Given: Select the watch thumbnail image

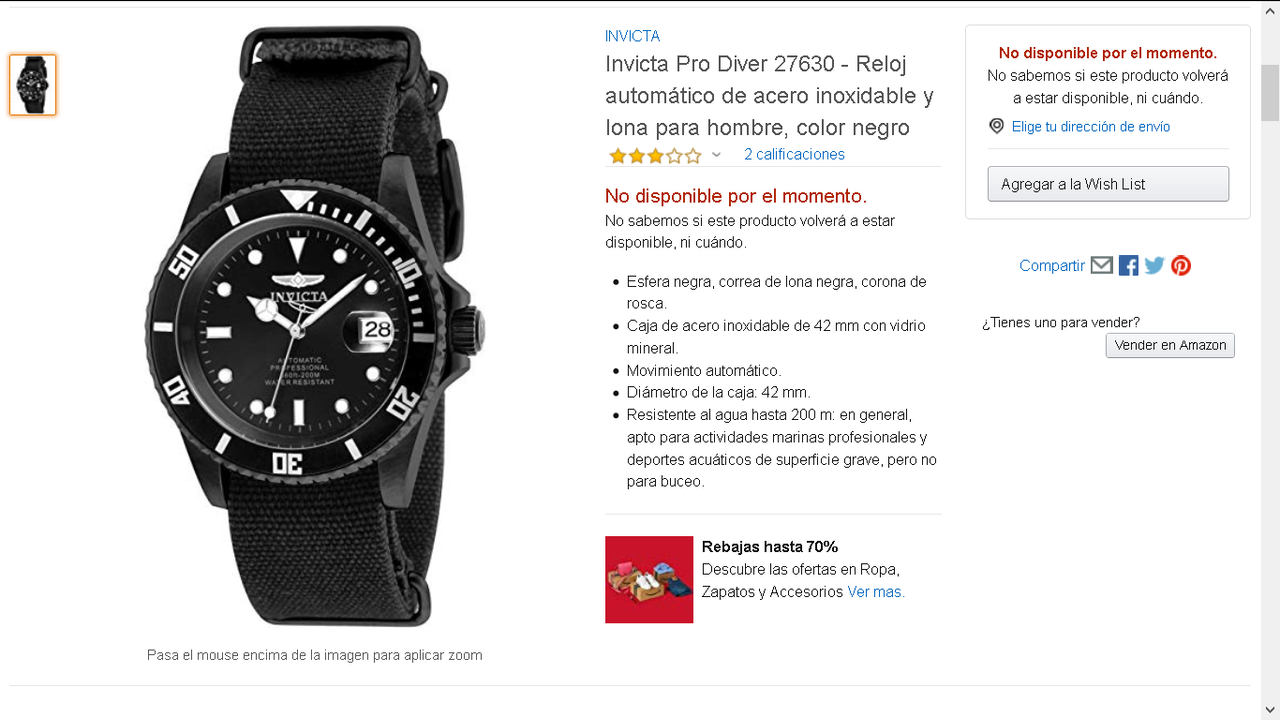Looking at the screenshot, I should coord(33,85).
